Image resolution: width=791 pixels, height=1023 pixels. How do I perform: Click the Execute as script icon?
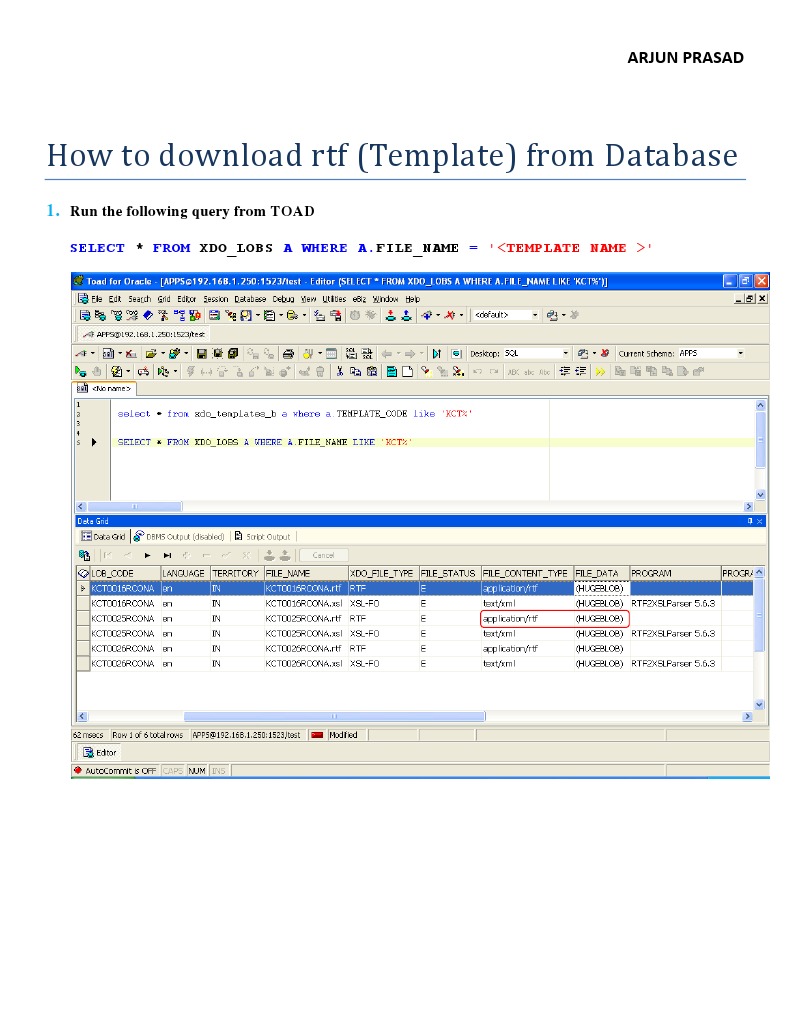click(116, 371)
